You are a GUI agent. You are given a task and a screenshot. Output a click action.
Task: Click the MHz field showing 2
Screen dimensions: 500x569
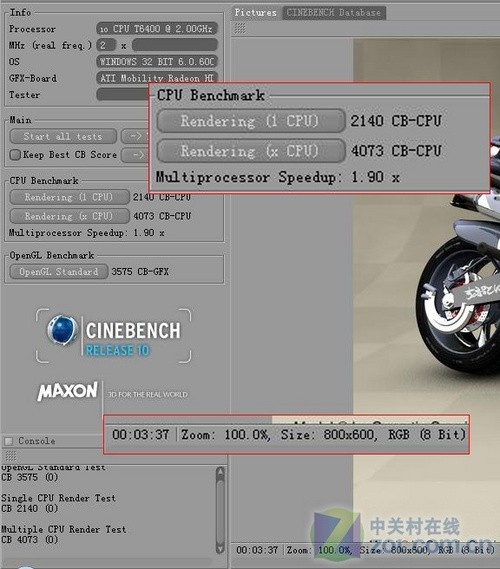[x=106, y=45]
